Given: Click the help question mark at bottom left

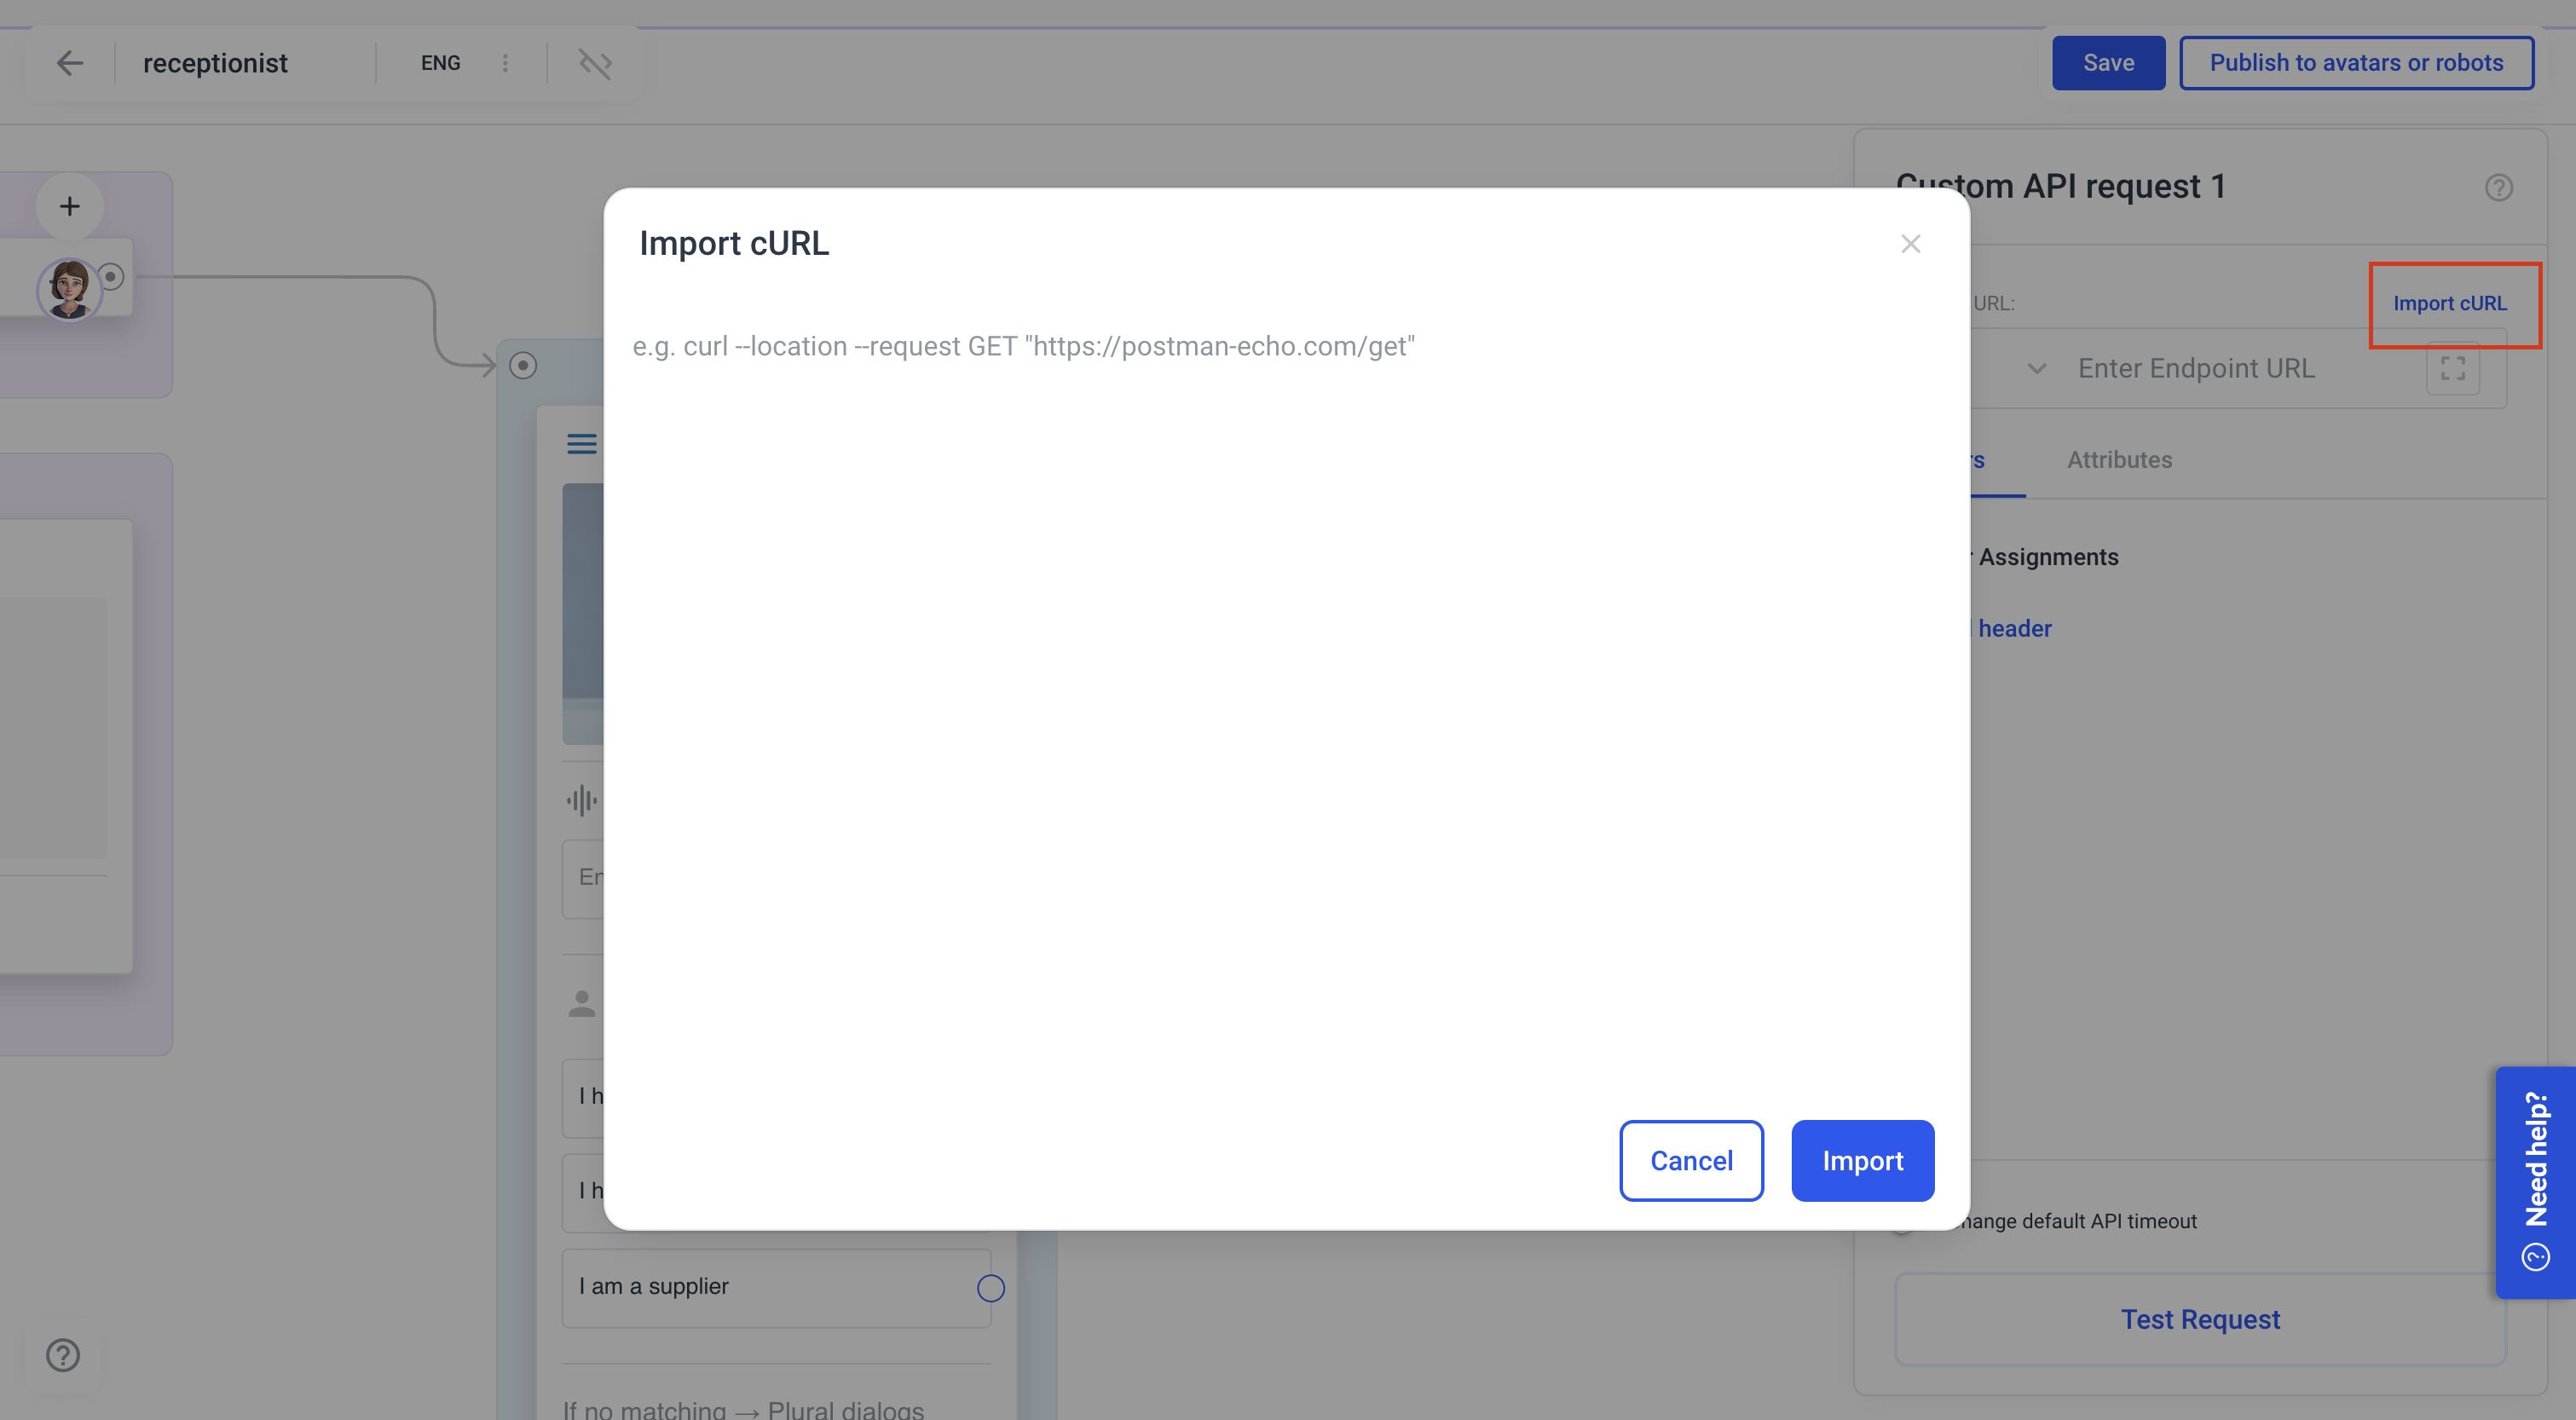Looking at the screenshot, I should [x=63, y=1355].
